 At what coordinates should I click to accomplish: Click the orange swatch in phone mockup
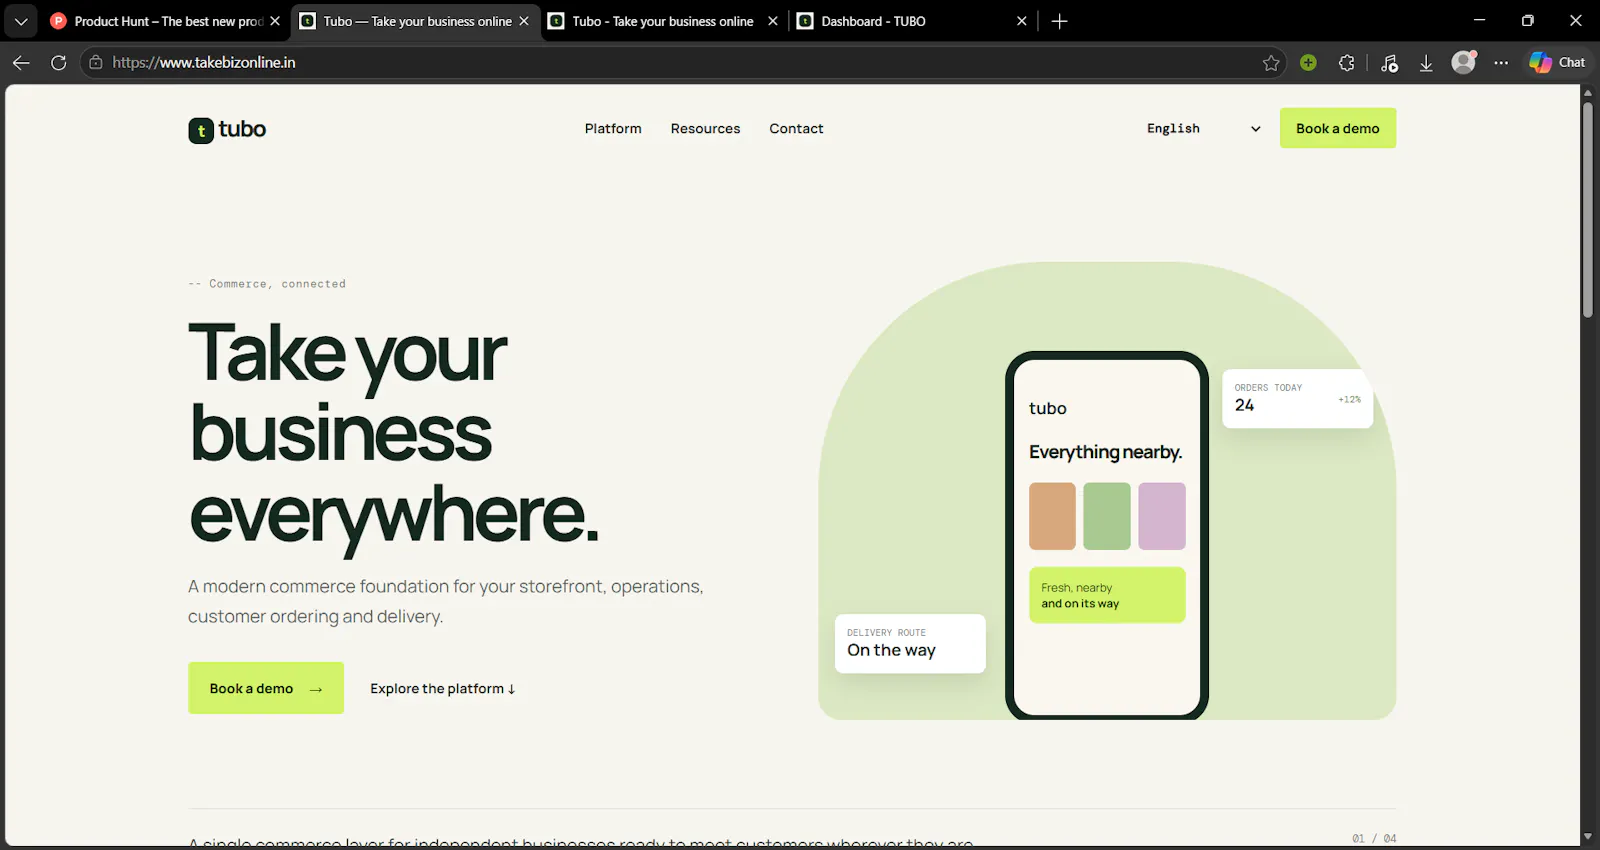(1052, 516)
